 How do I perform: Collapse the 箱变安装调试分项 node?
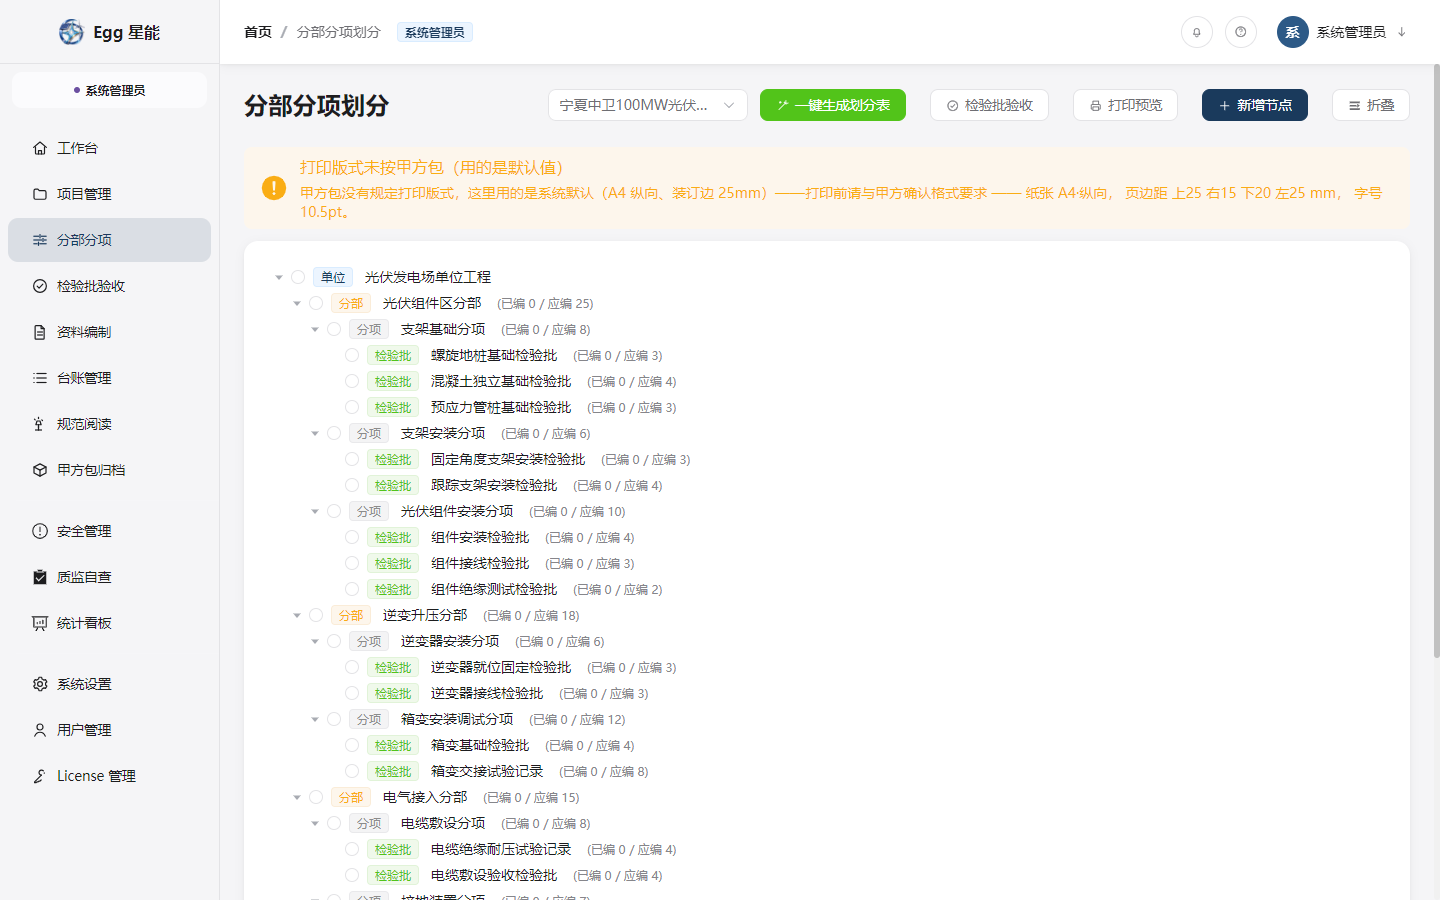click(315, 719)
